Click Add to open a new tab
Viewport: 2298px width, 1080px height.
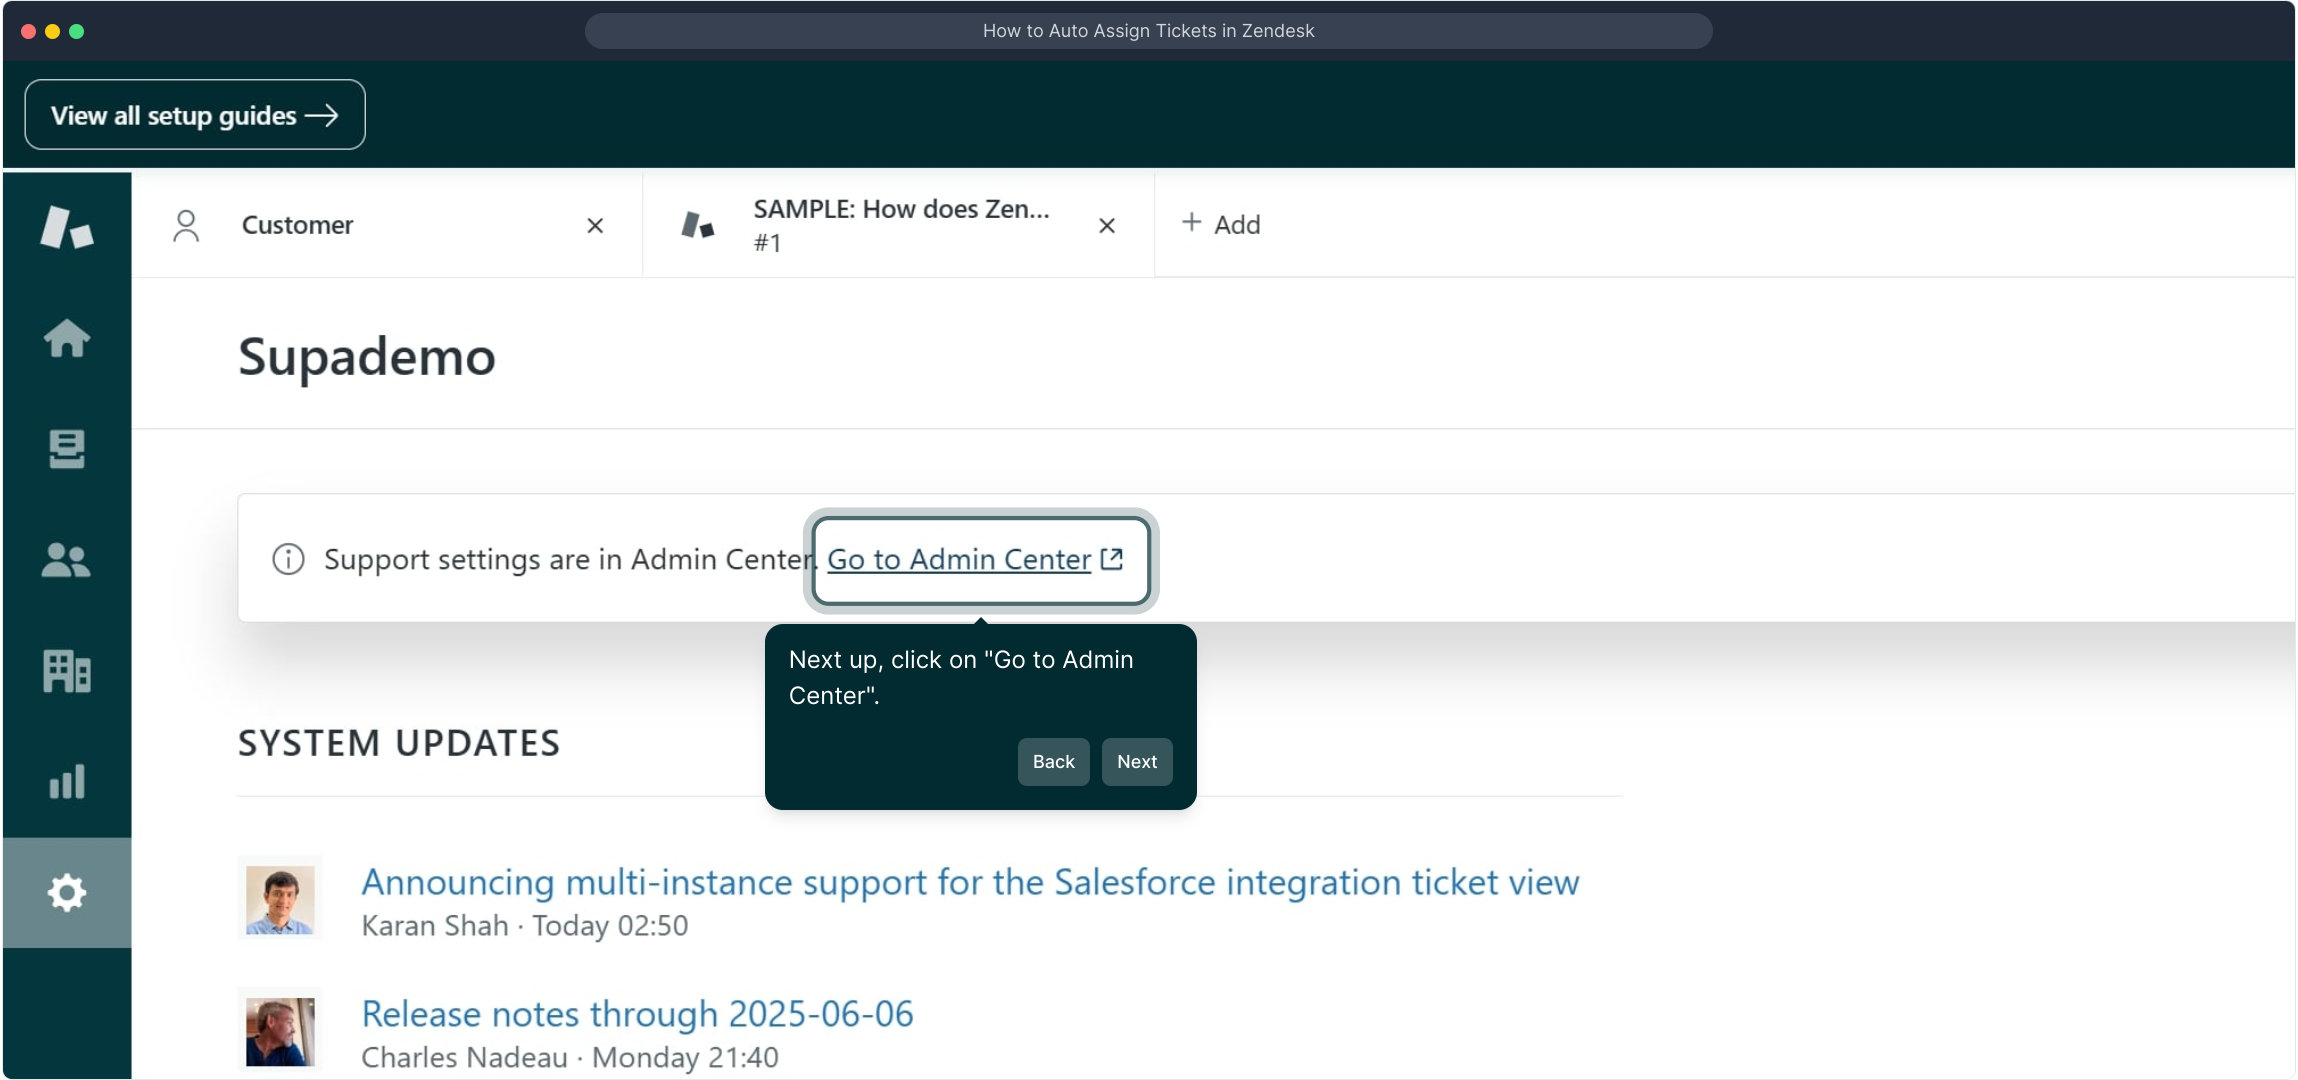click(x=1221, y=224)
